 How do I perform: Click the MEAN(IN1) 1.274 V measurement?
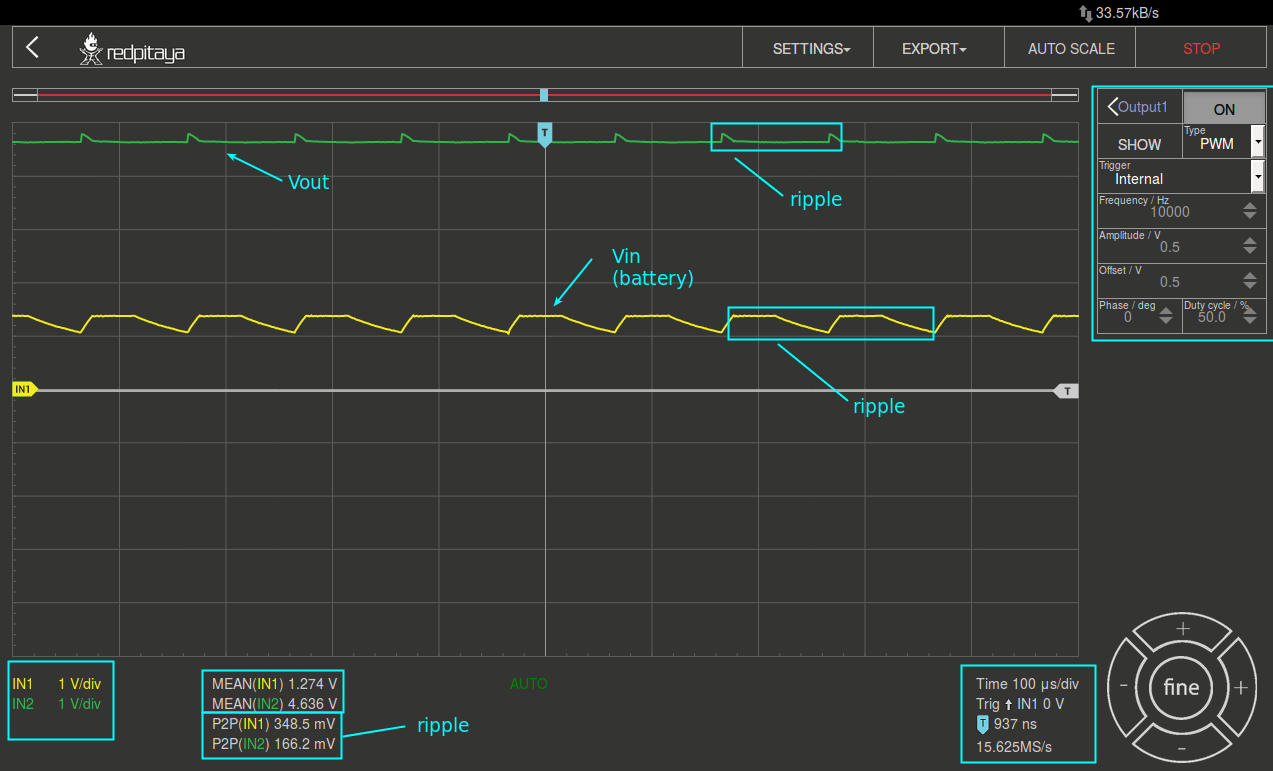tap(274, 684)
